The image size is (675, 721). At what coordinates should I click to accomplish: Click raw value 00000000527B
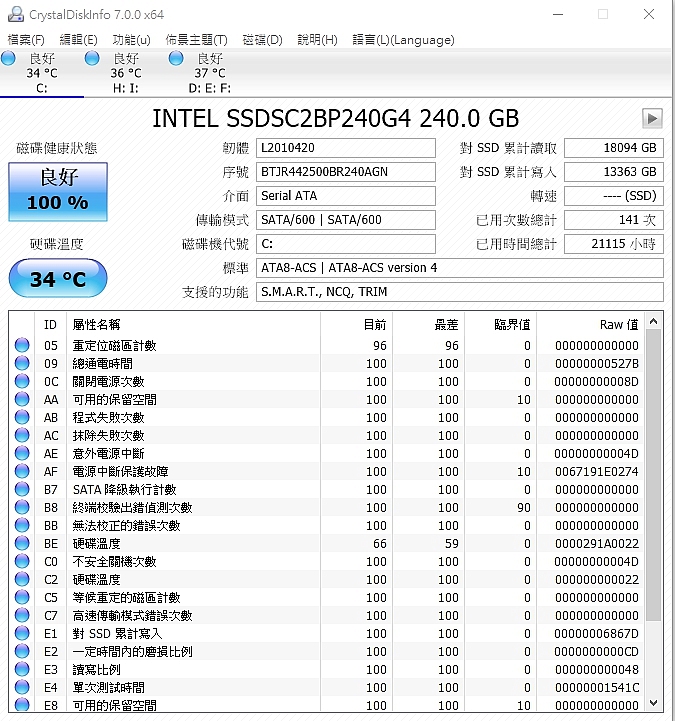[596, 363]
